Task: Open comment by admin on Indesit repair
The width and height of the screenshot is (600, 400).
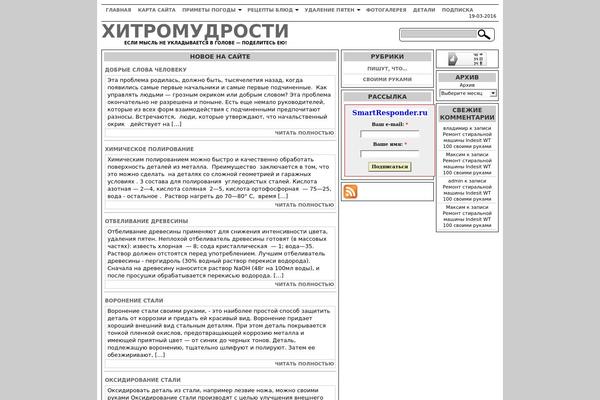Action: 467,190
